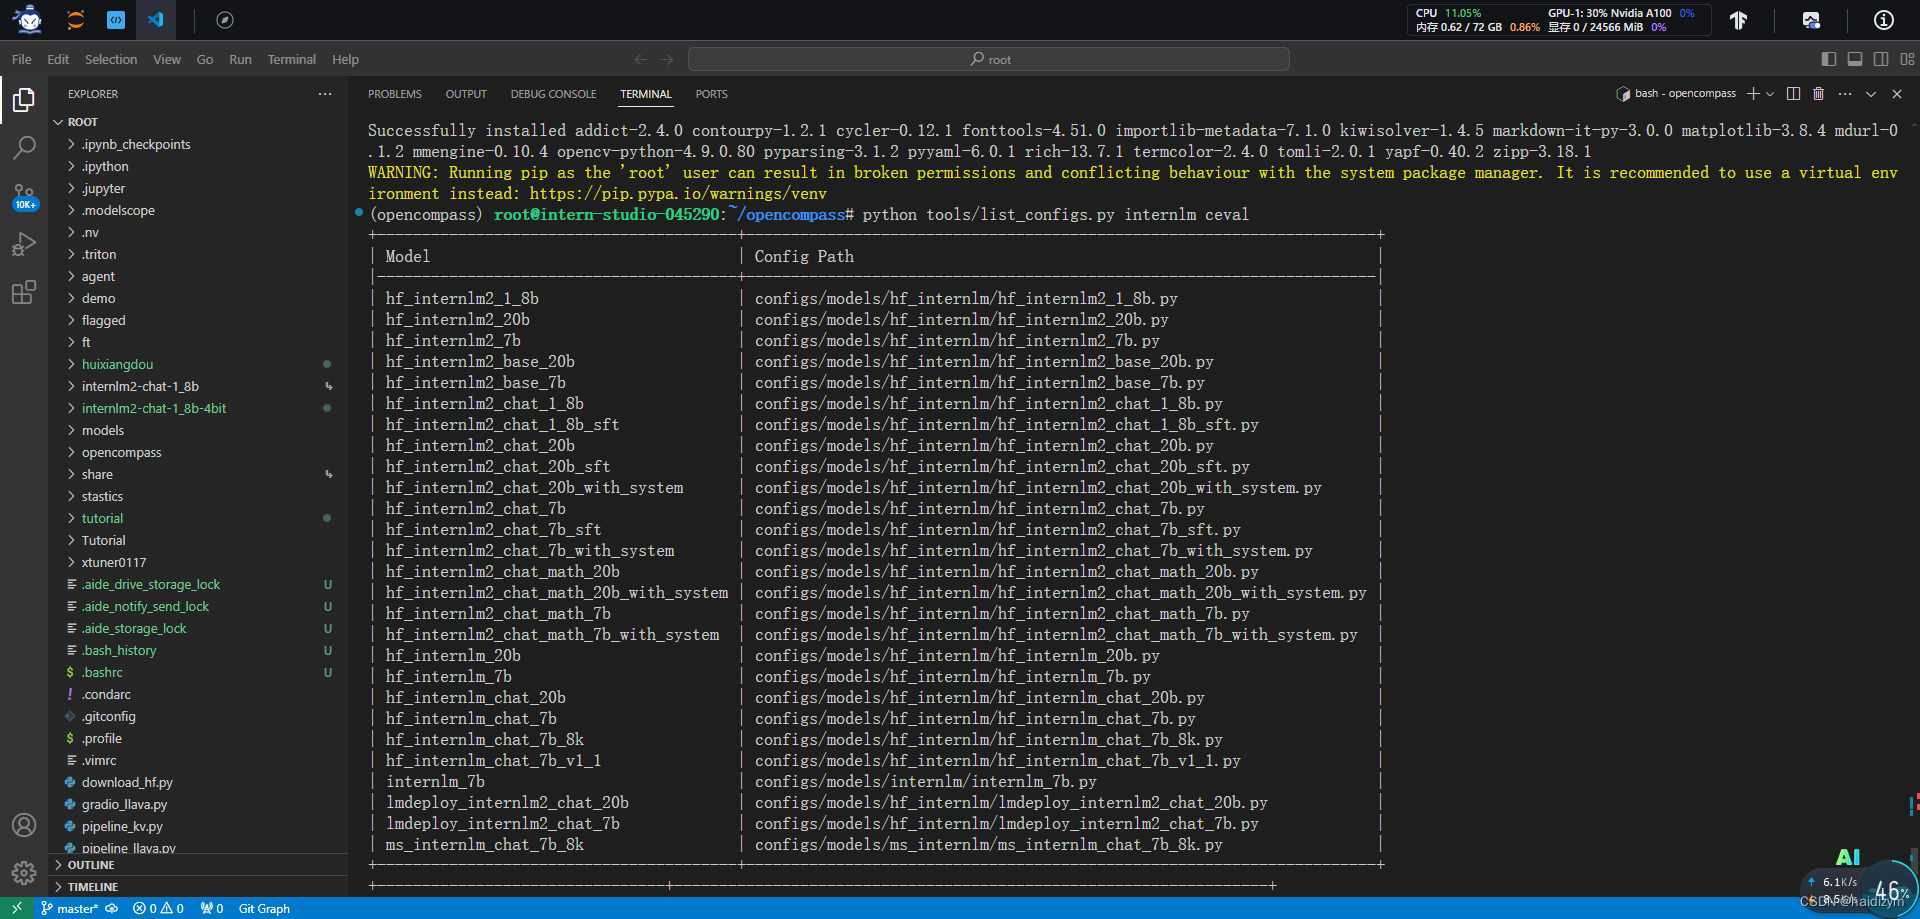
Task: Select the bash - opencompass terminal label
Action: click(1676, 94)
